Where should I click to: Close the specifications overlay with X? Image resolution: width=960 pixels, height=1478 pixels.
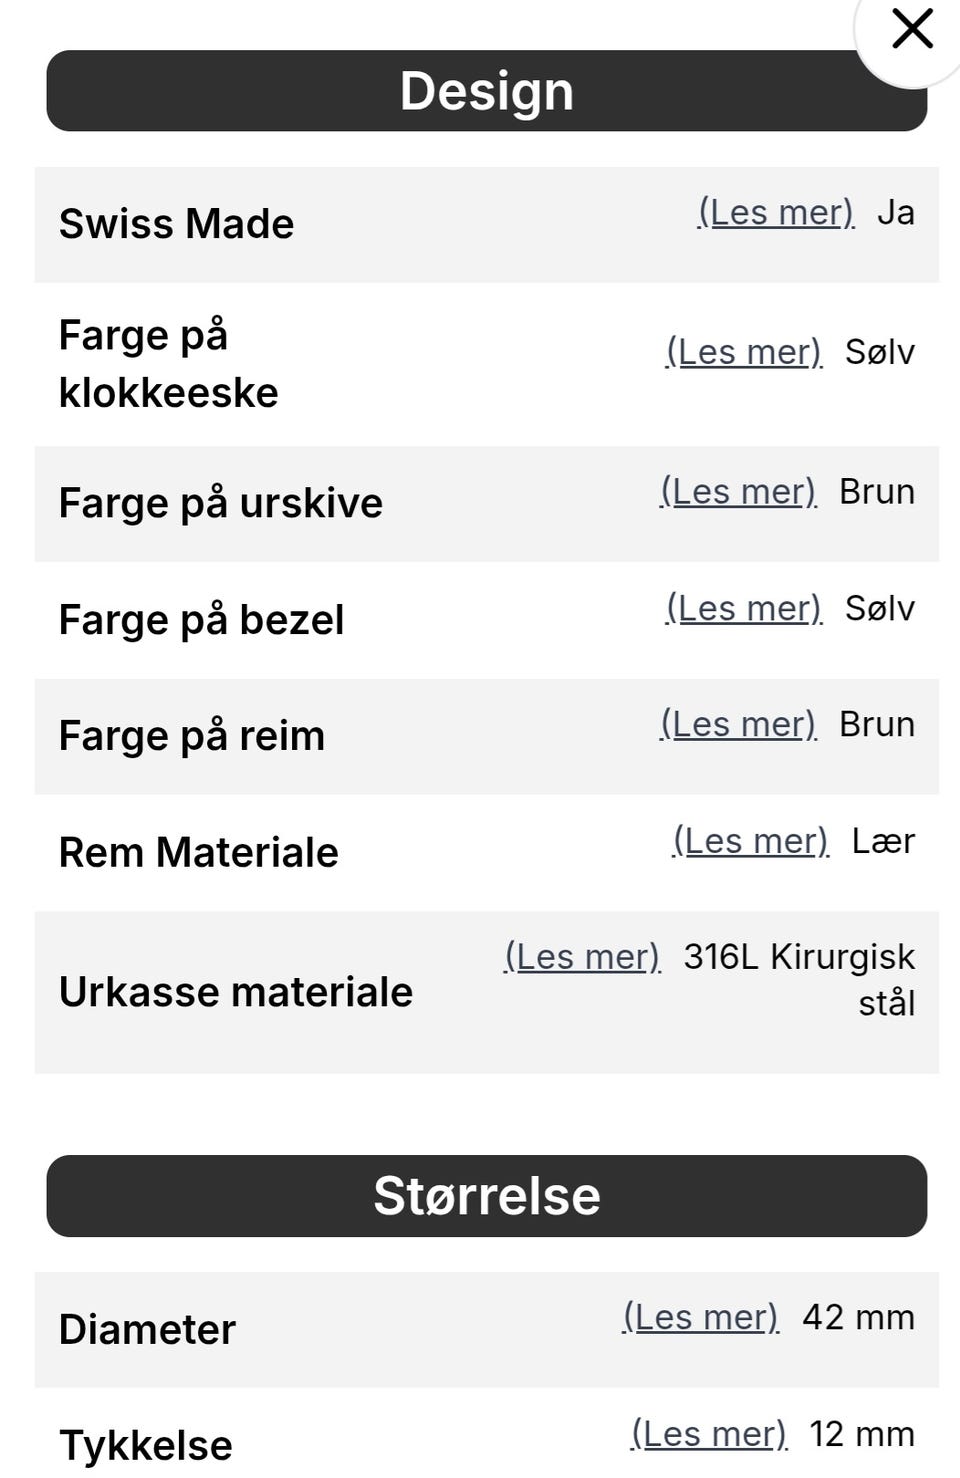point(911,29)
